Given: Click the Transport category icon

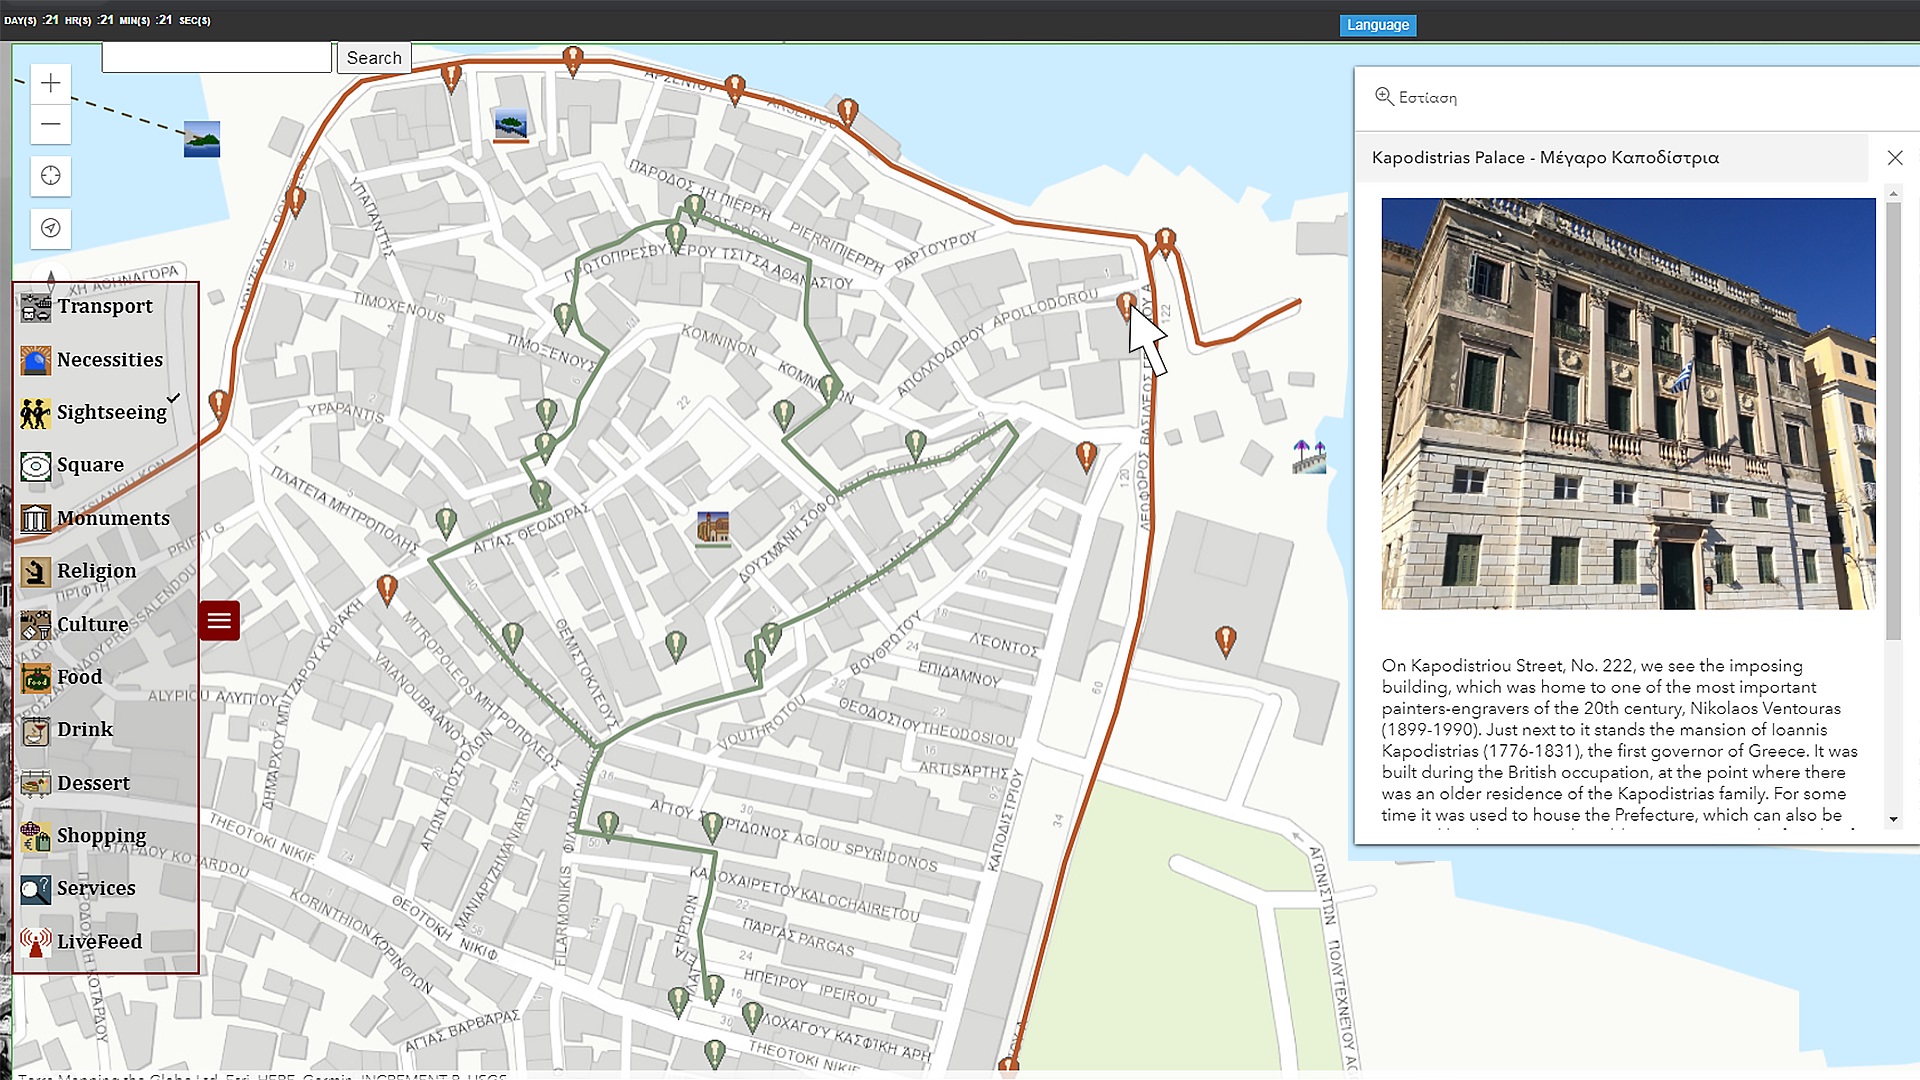Looking at the screenshot, I should (36, 307).
